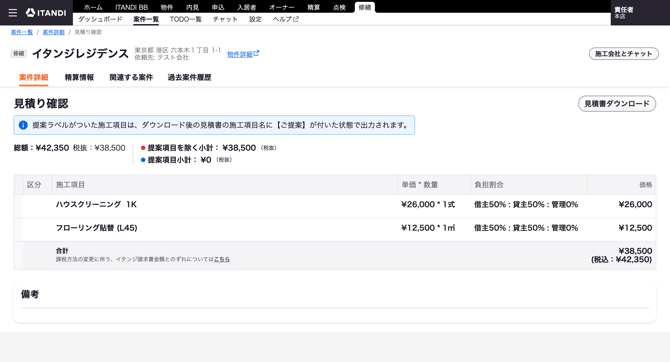Click ¥26,000 * 1式 unit cell

(x=428, y=204)
